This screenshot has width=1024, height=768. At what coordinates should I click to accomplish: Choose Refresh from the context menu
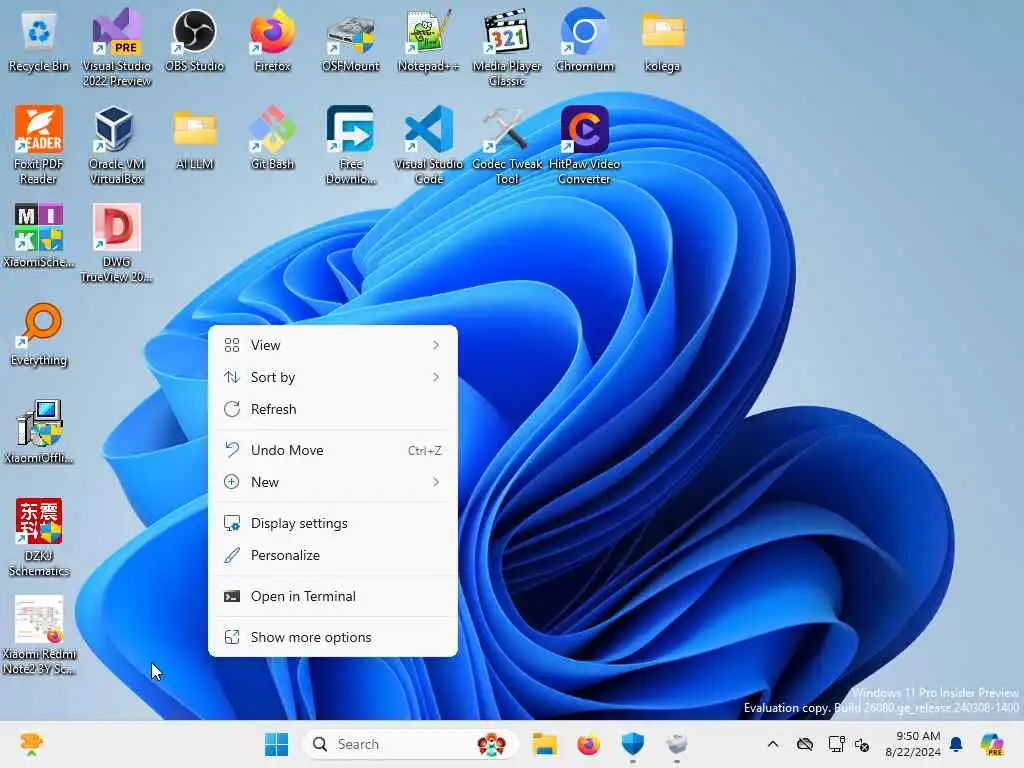click(x=332, y=409)
